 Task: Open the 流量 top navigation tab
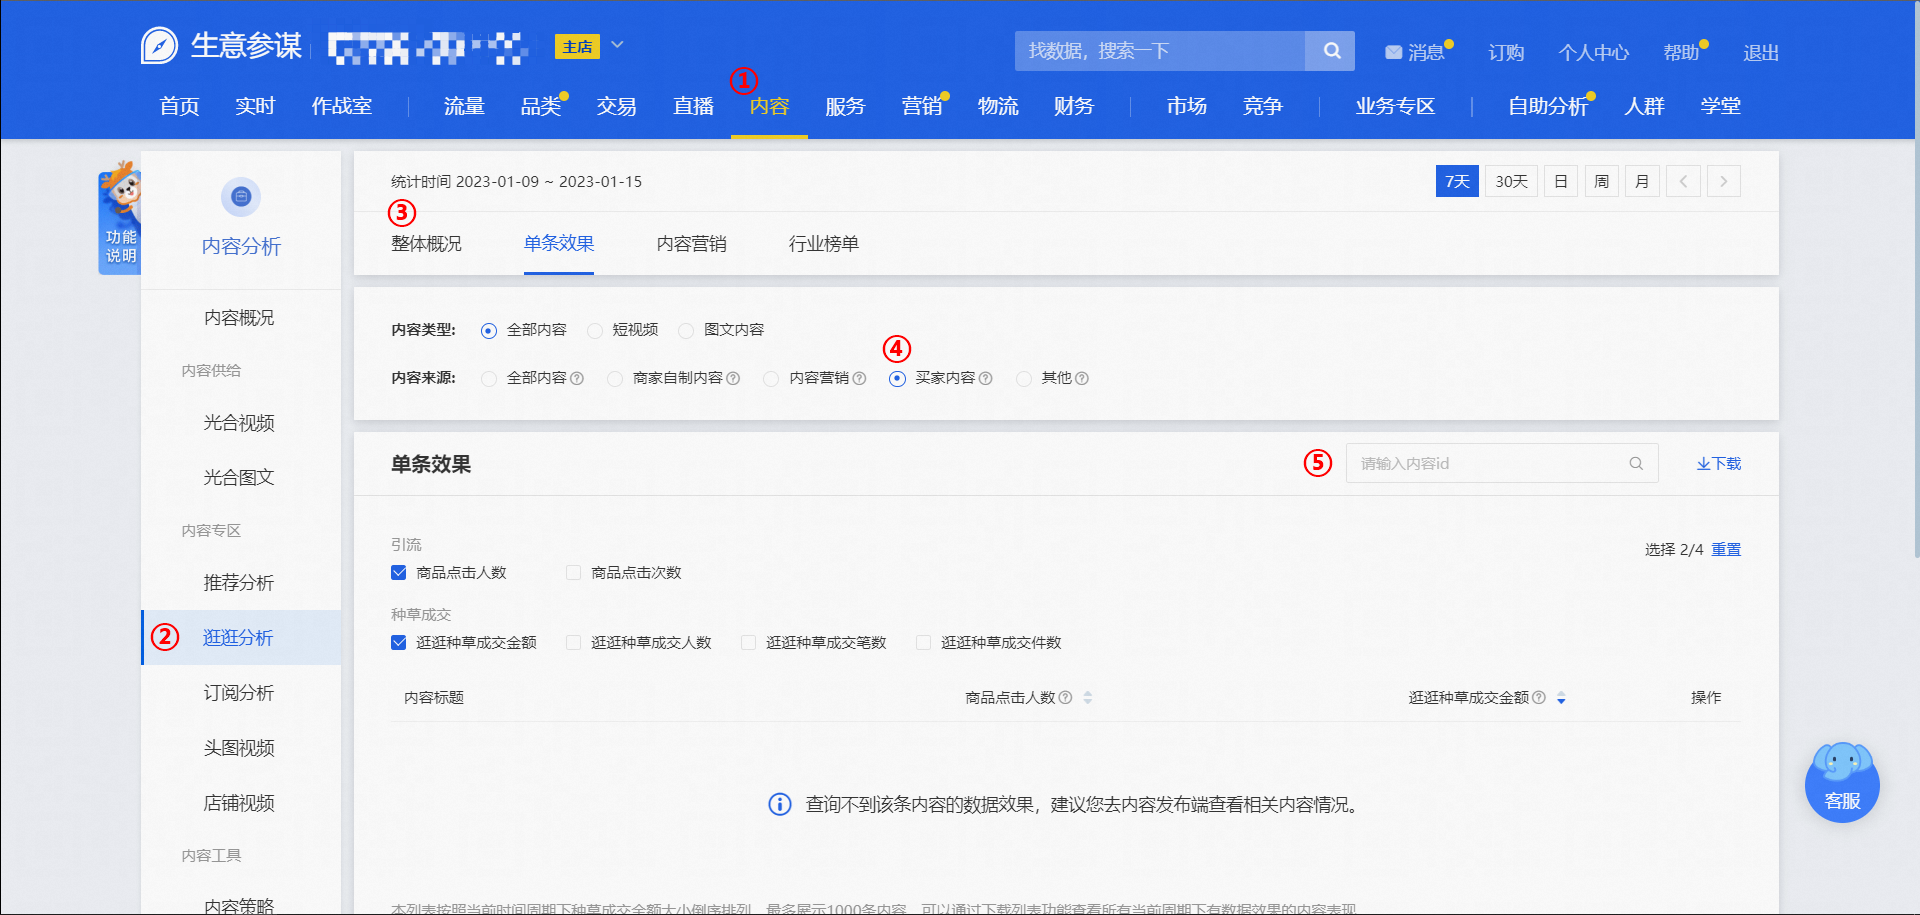click(464, 106)
